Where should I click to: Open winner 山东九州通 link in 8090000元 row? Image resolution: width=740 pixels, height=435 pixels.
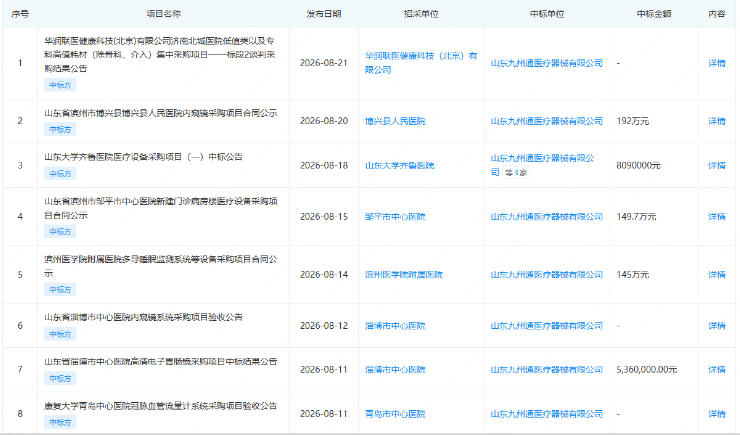[x=542, y=165]
